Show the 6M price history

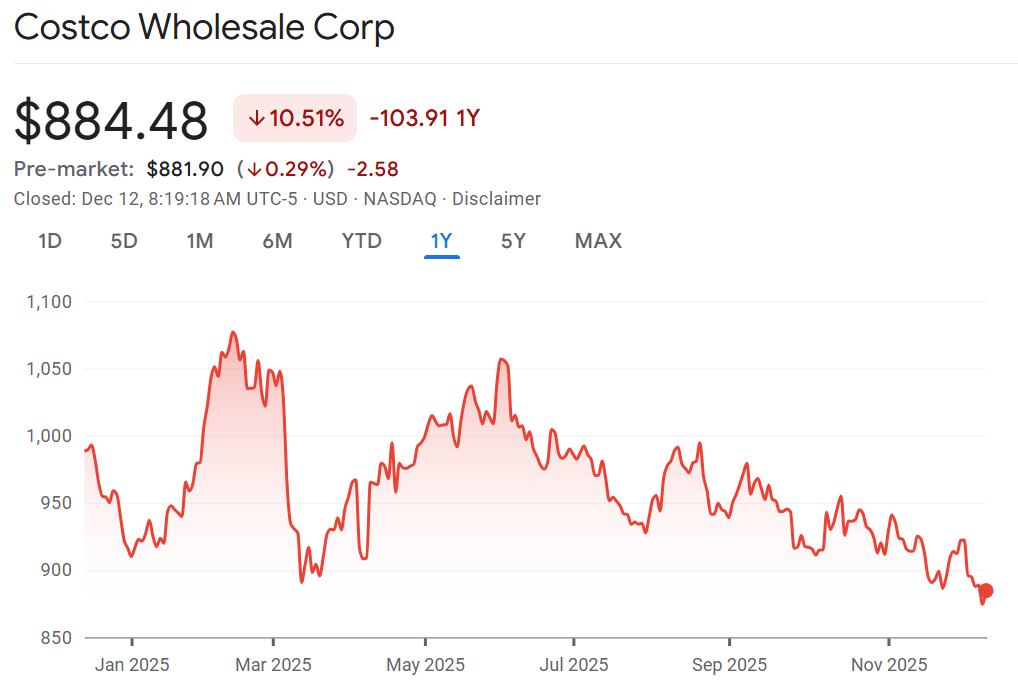click(277, 241)
